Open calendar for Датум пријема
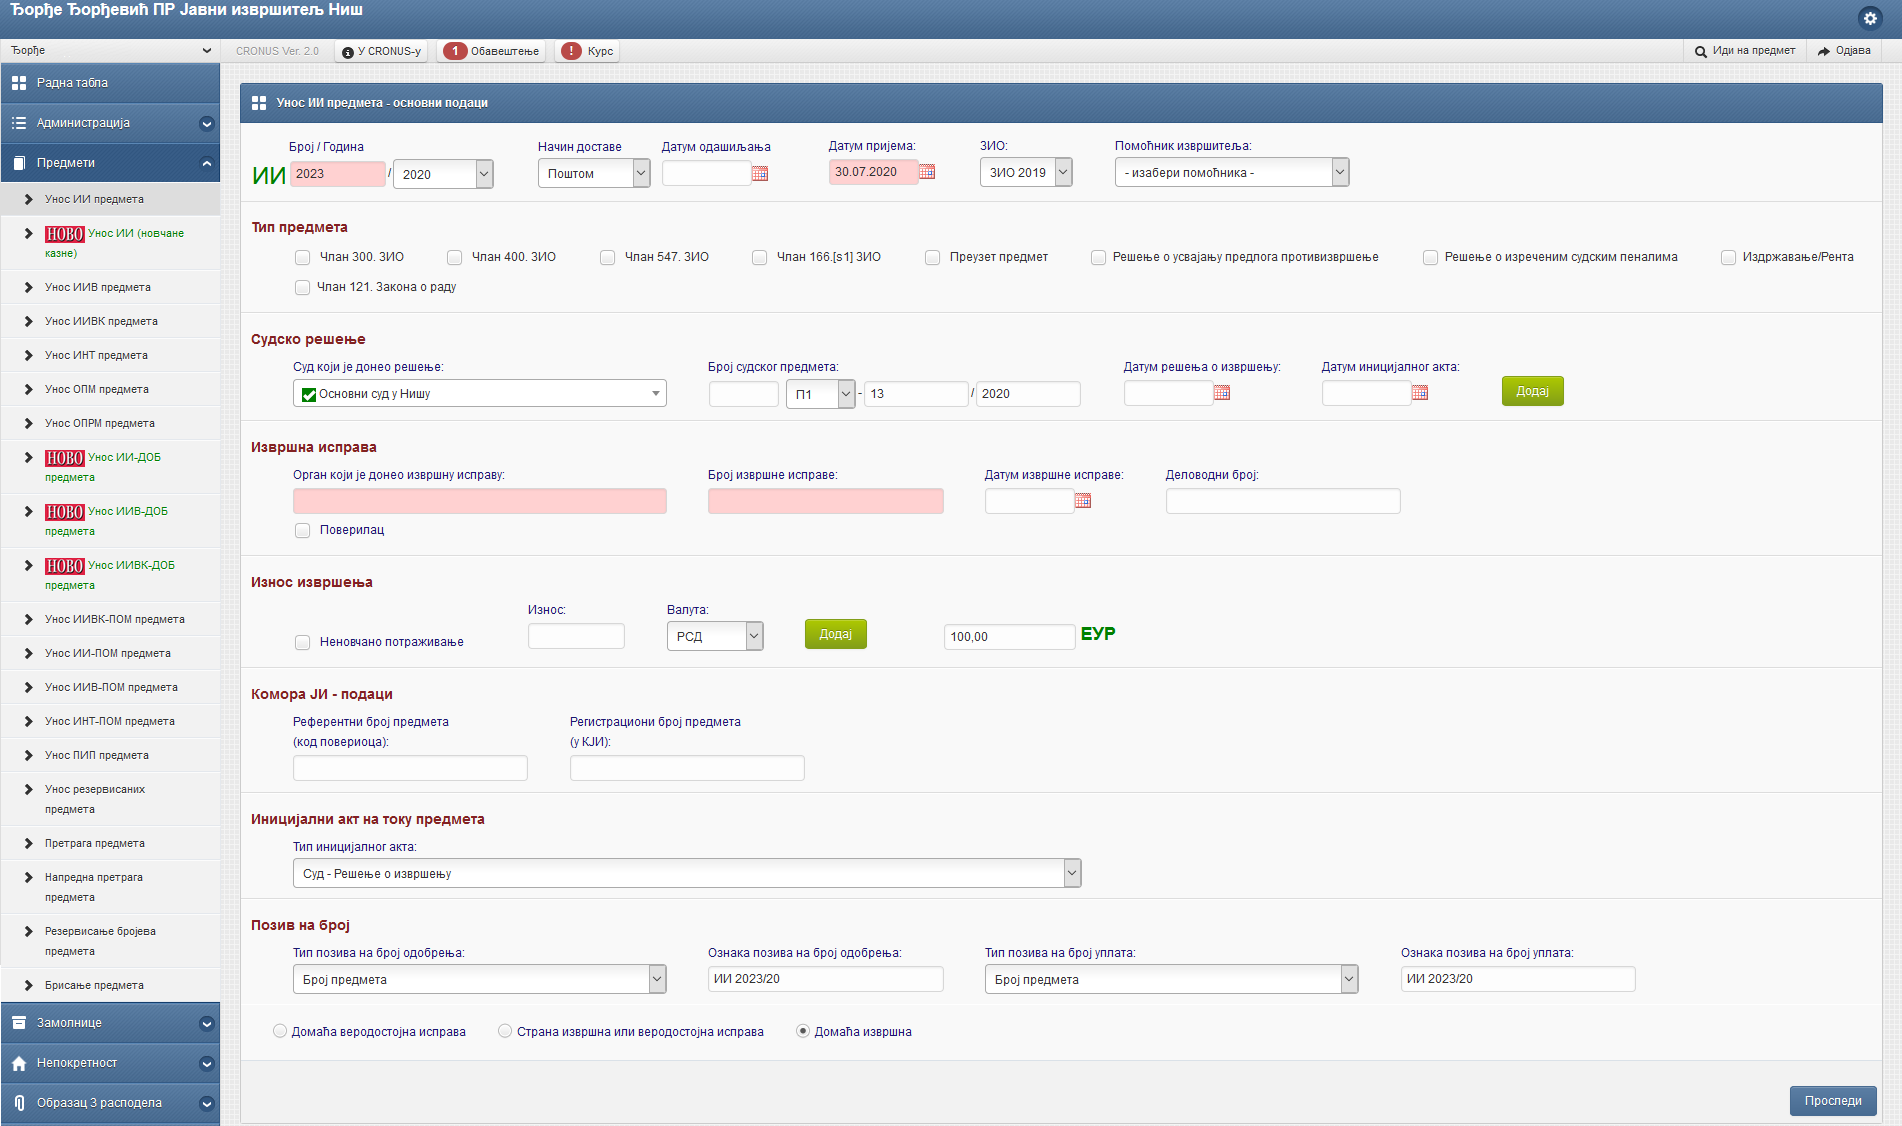Viewport: 1902px width, 1126px height. click(x=927, y=172)
